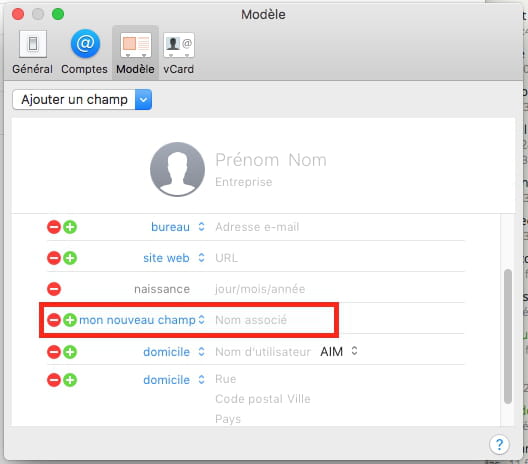528x464 pixels.
Task: Click the contact photo placeholder
Action: click(x=177, y=169)
